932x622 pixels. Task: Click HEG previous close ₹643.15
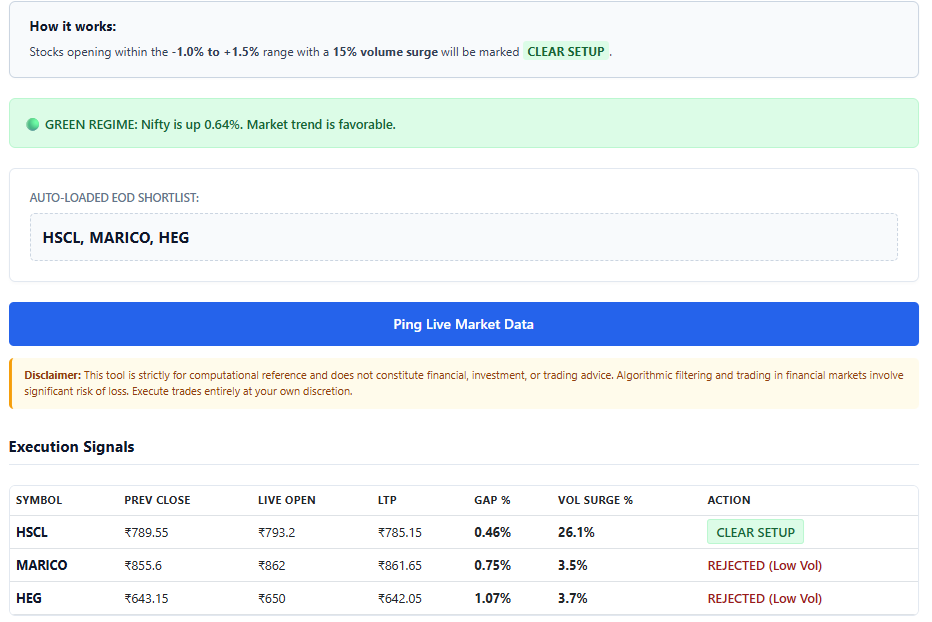(146, 598)
